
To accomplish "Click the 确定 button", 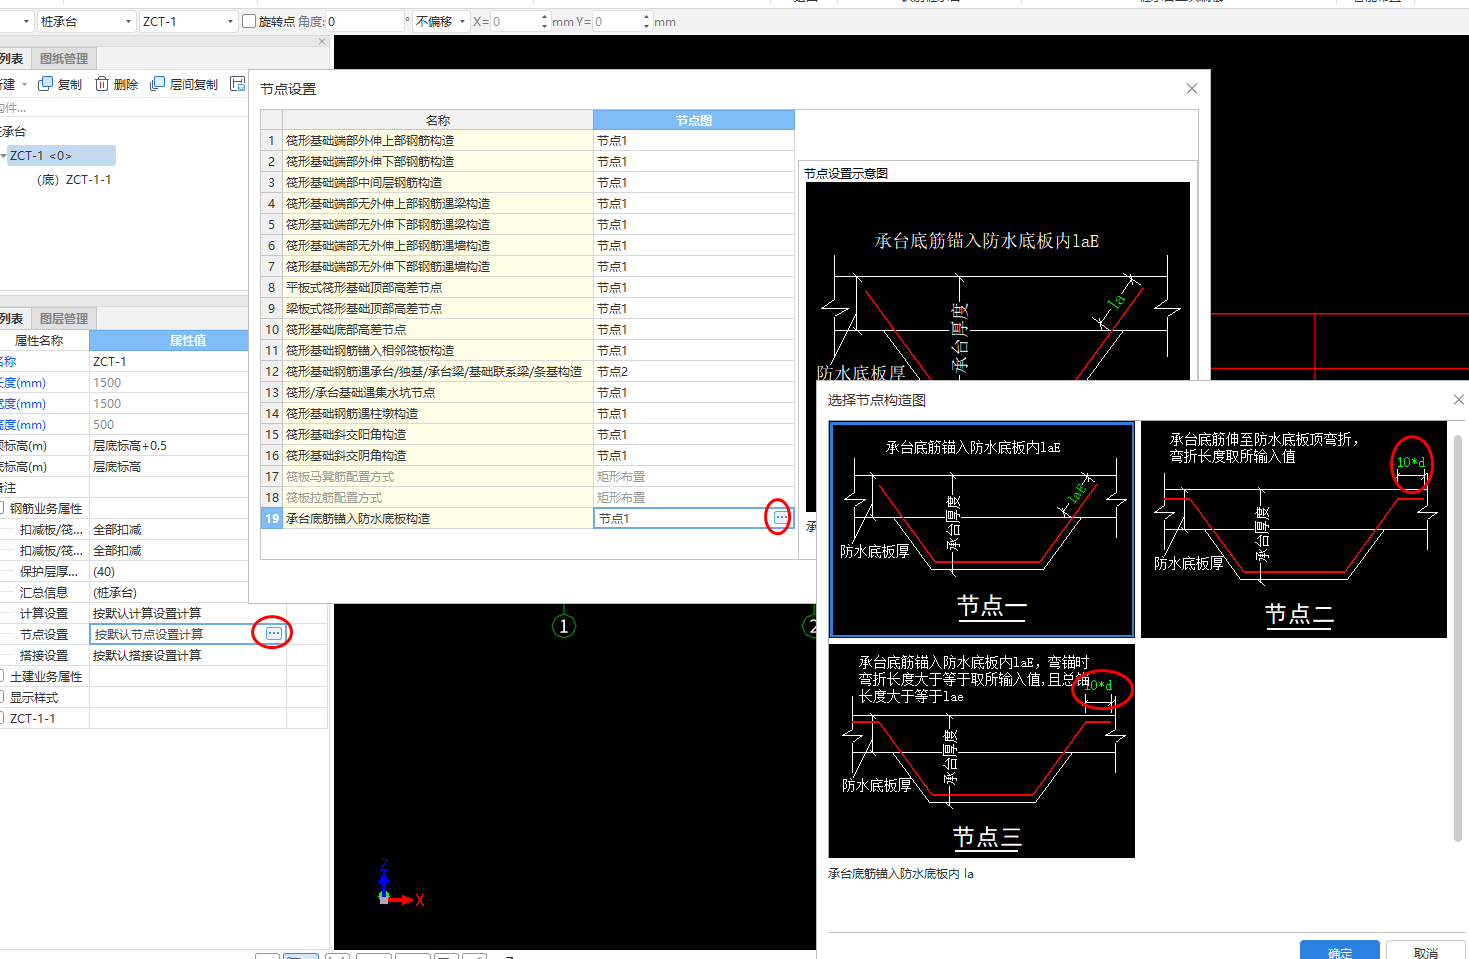I will click(1340, 951).
